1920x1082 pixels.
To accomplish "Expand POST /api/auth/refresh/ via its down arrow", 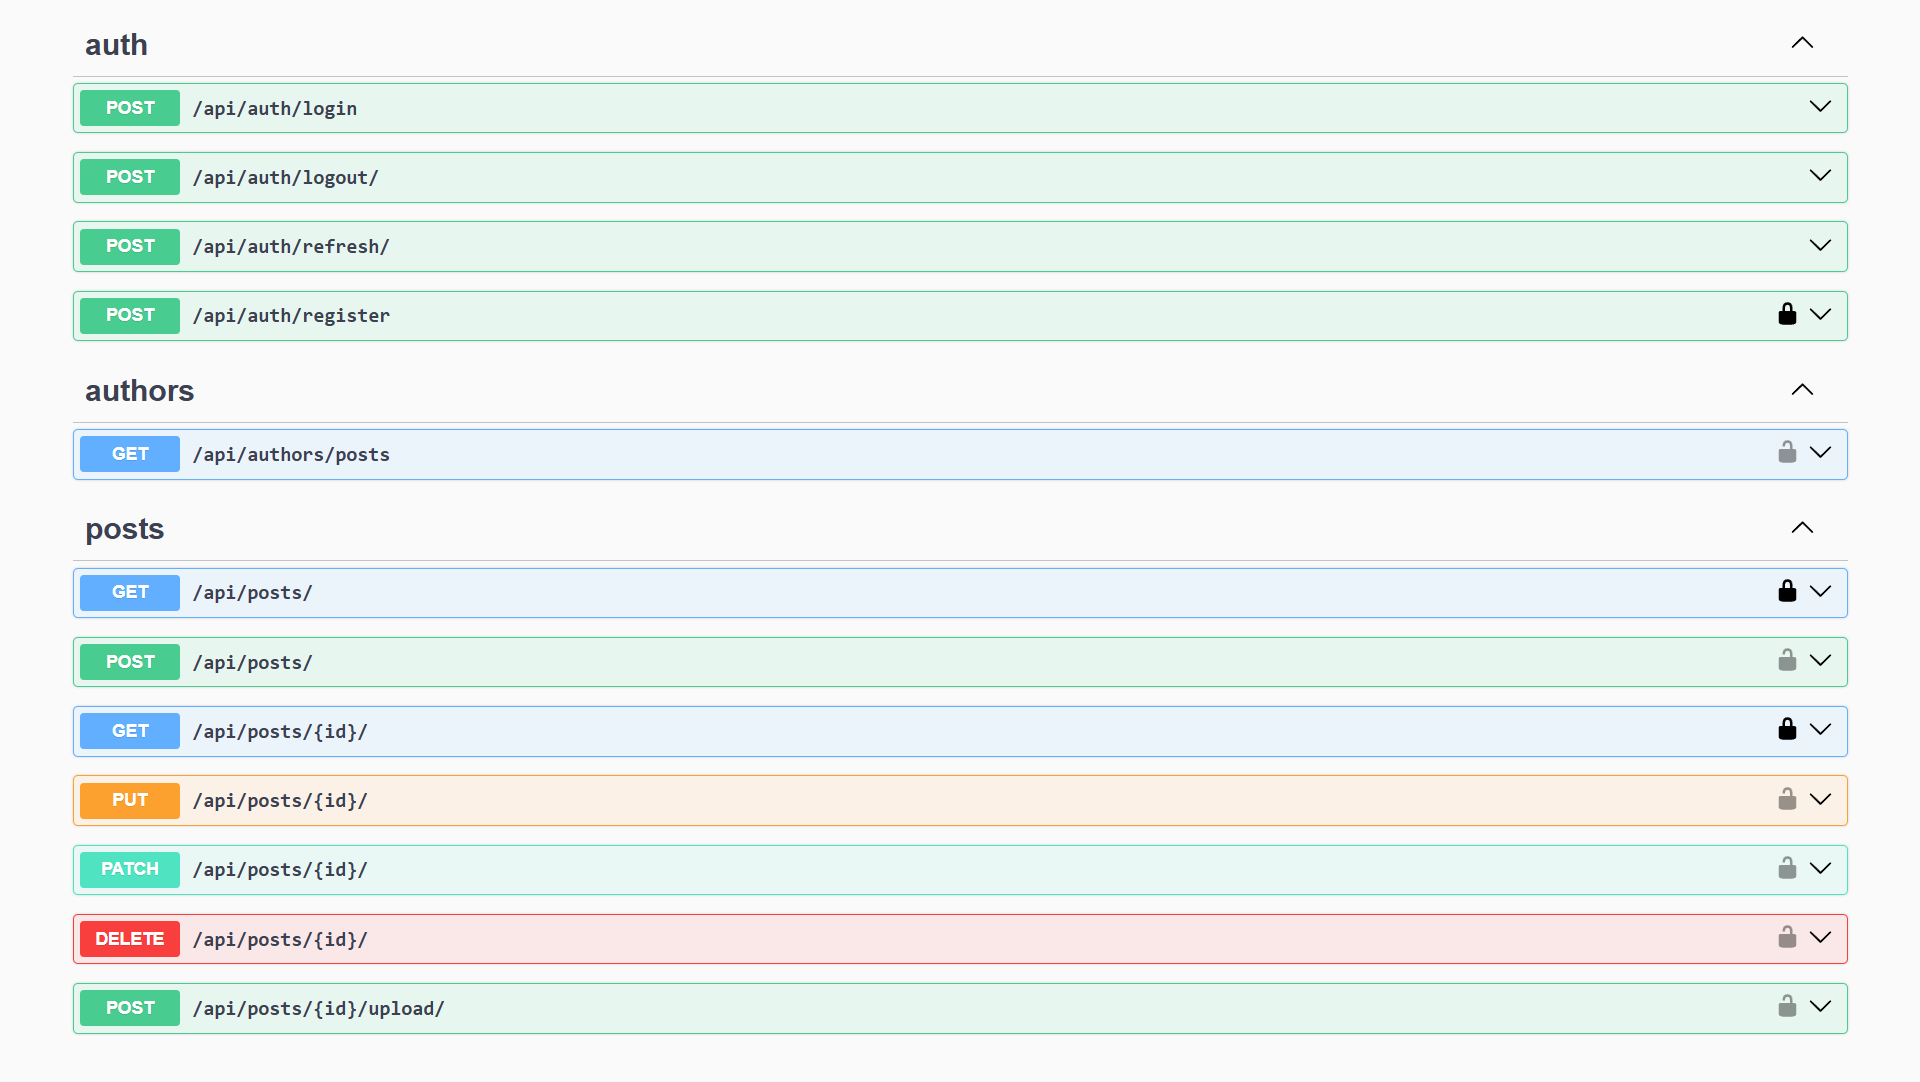I will point(1820,245).
